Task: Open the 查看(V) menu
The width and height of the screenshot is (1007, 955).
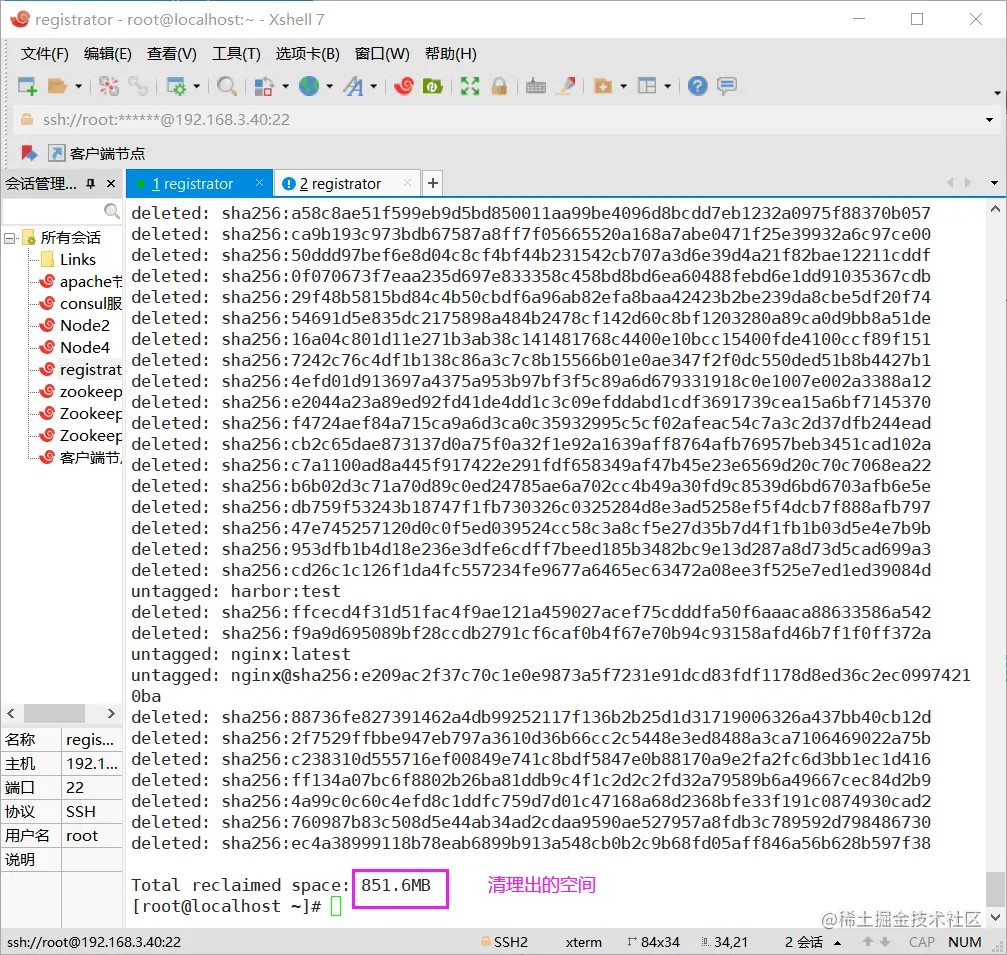Action: 171,54
